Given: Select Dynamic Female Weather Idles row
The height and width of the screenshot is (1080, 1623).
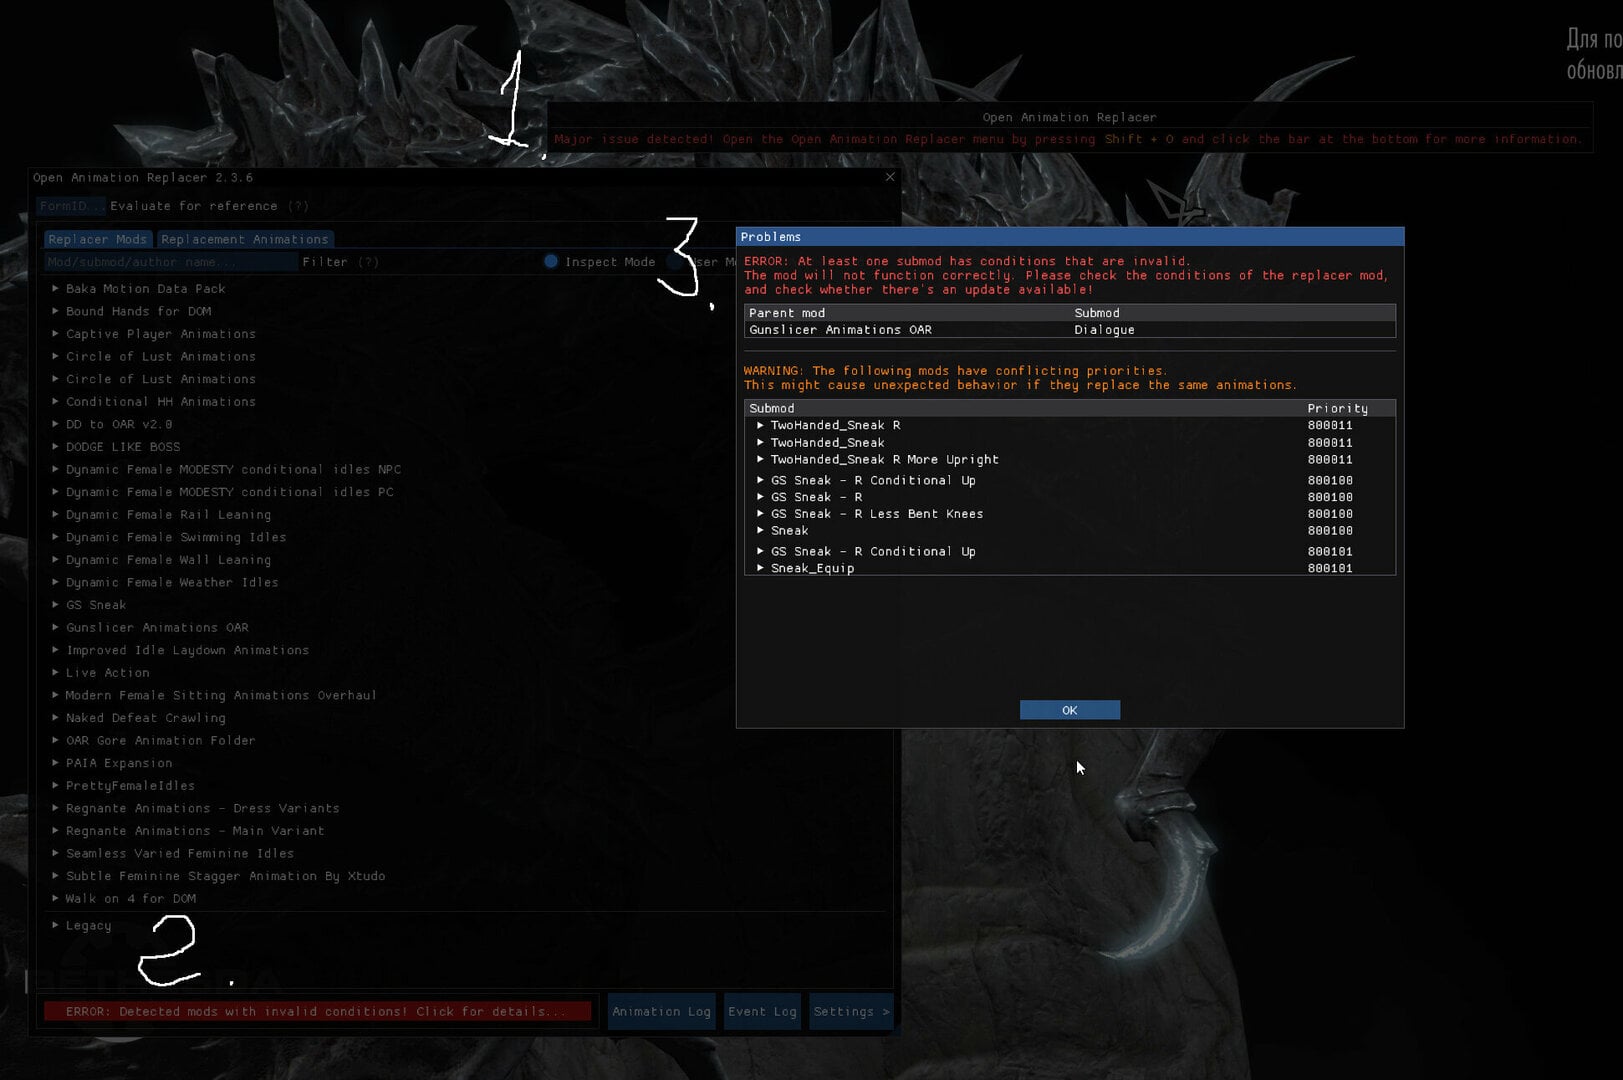Looking at the screenshot, I should (x=172, y=582).
